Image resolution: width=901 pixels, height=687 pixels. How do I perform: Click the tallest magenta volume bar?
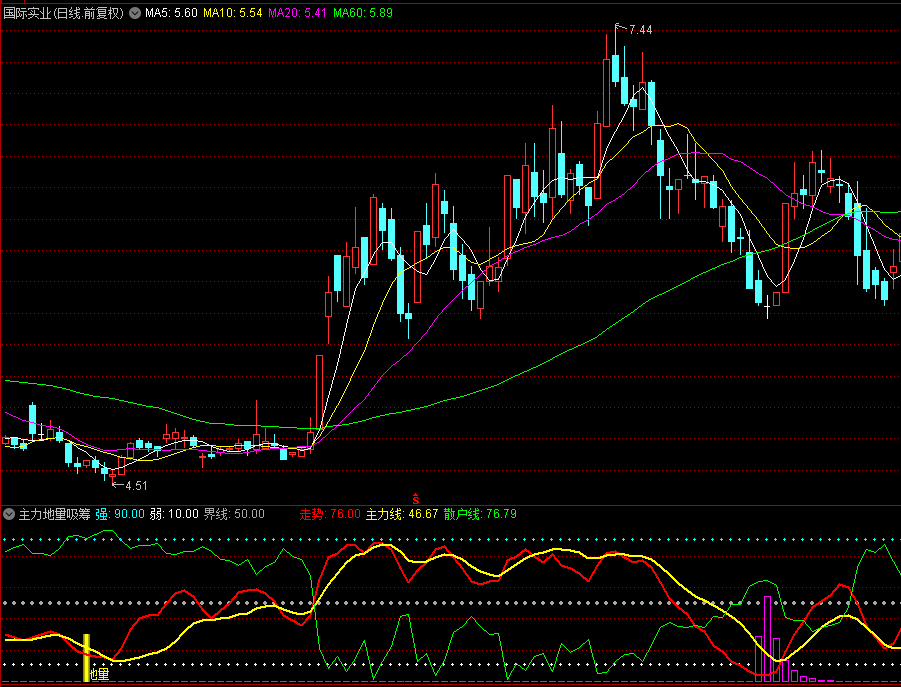tap(767, 639)
